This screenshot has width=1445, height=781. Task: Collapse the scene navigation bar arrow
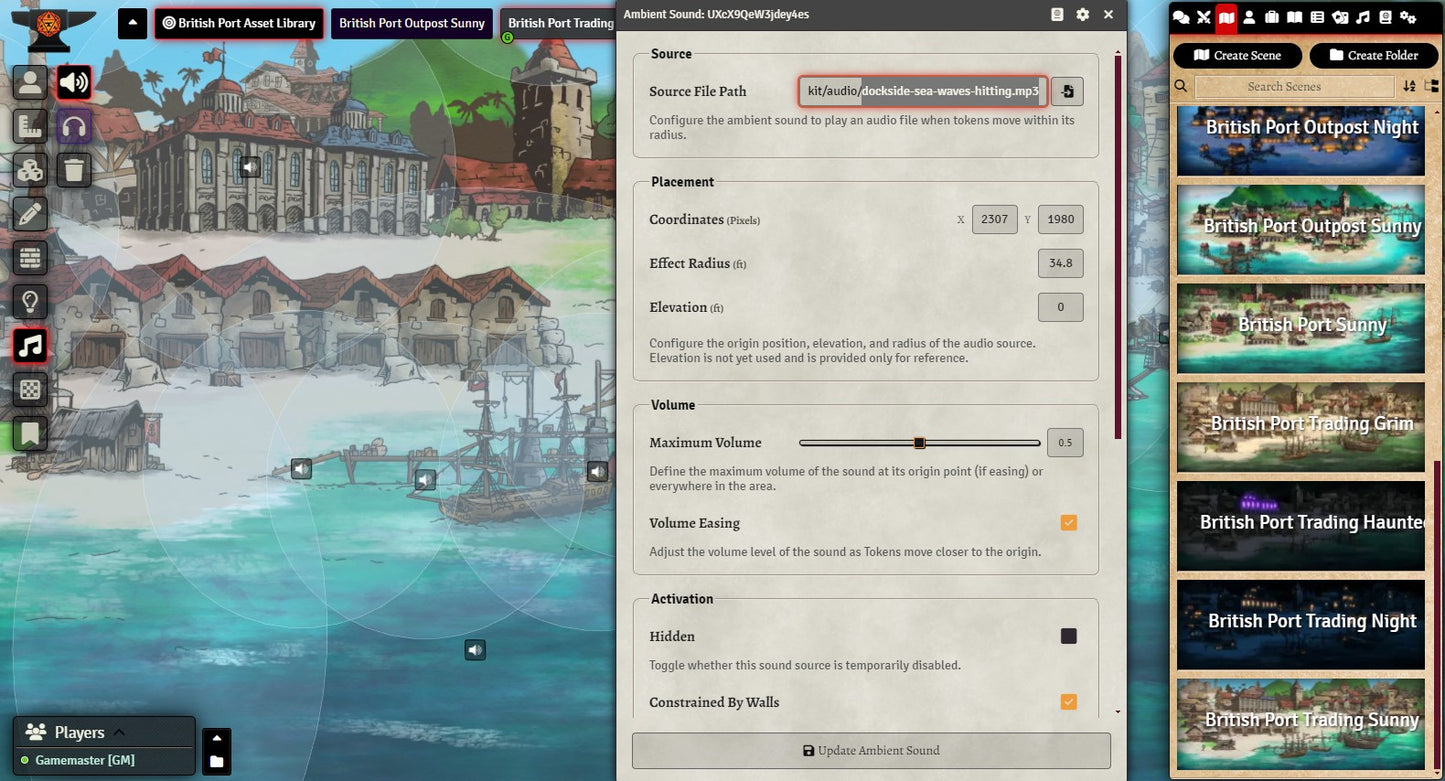[132, 23]
